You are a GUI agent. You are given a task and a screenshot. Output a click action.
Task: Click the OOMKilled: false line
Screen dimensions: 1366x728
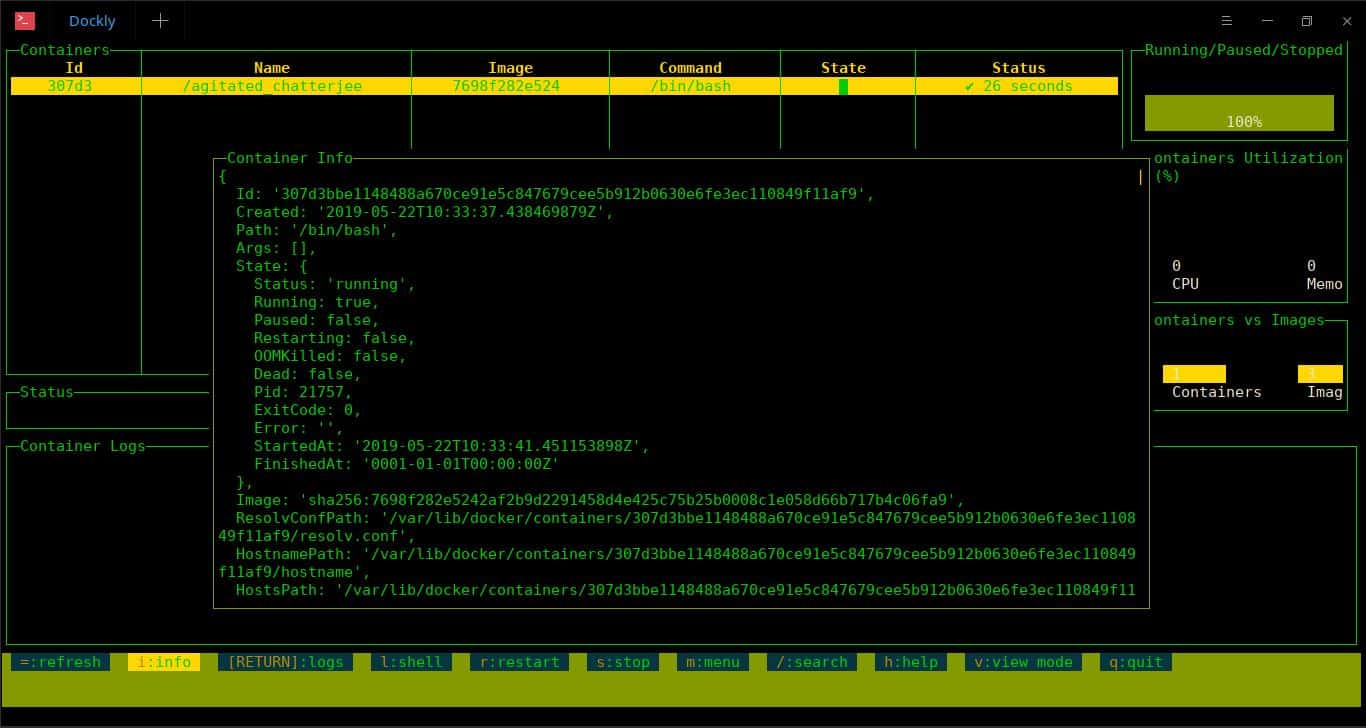[330, 356]
